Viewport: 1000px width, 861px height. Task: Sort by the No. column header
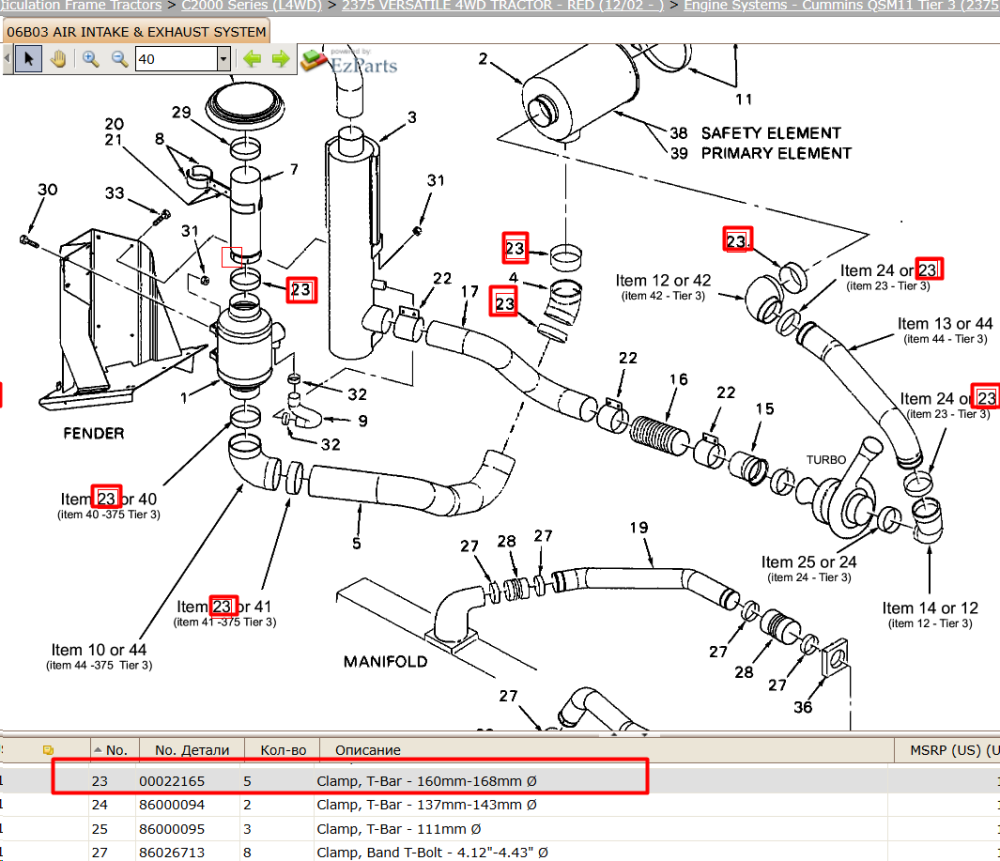pos(115,750)
